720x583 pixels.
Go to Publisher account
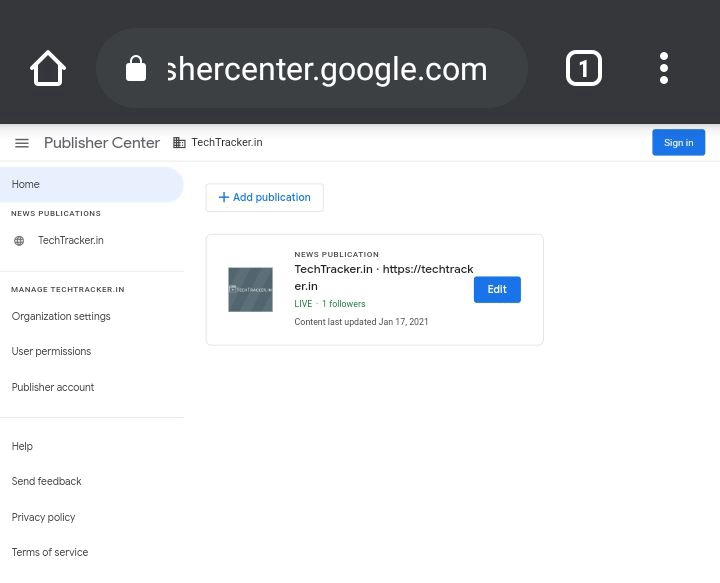pyautogui.click(x=53, y=388)
